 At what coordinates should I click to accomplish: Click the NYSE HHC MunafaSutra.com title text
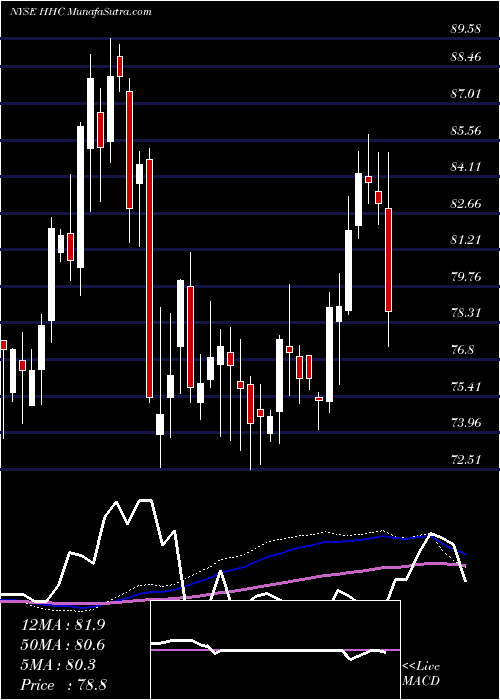81,12
